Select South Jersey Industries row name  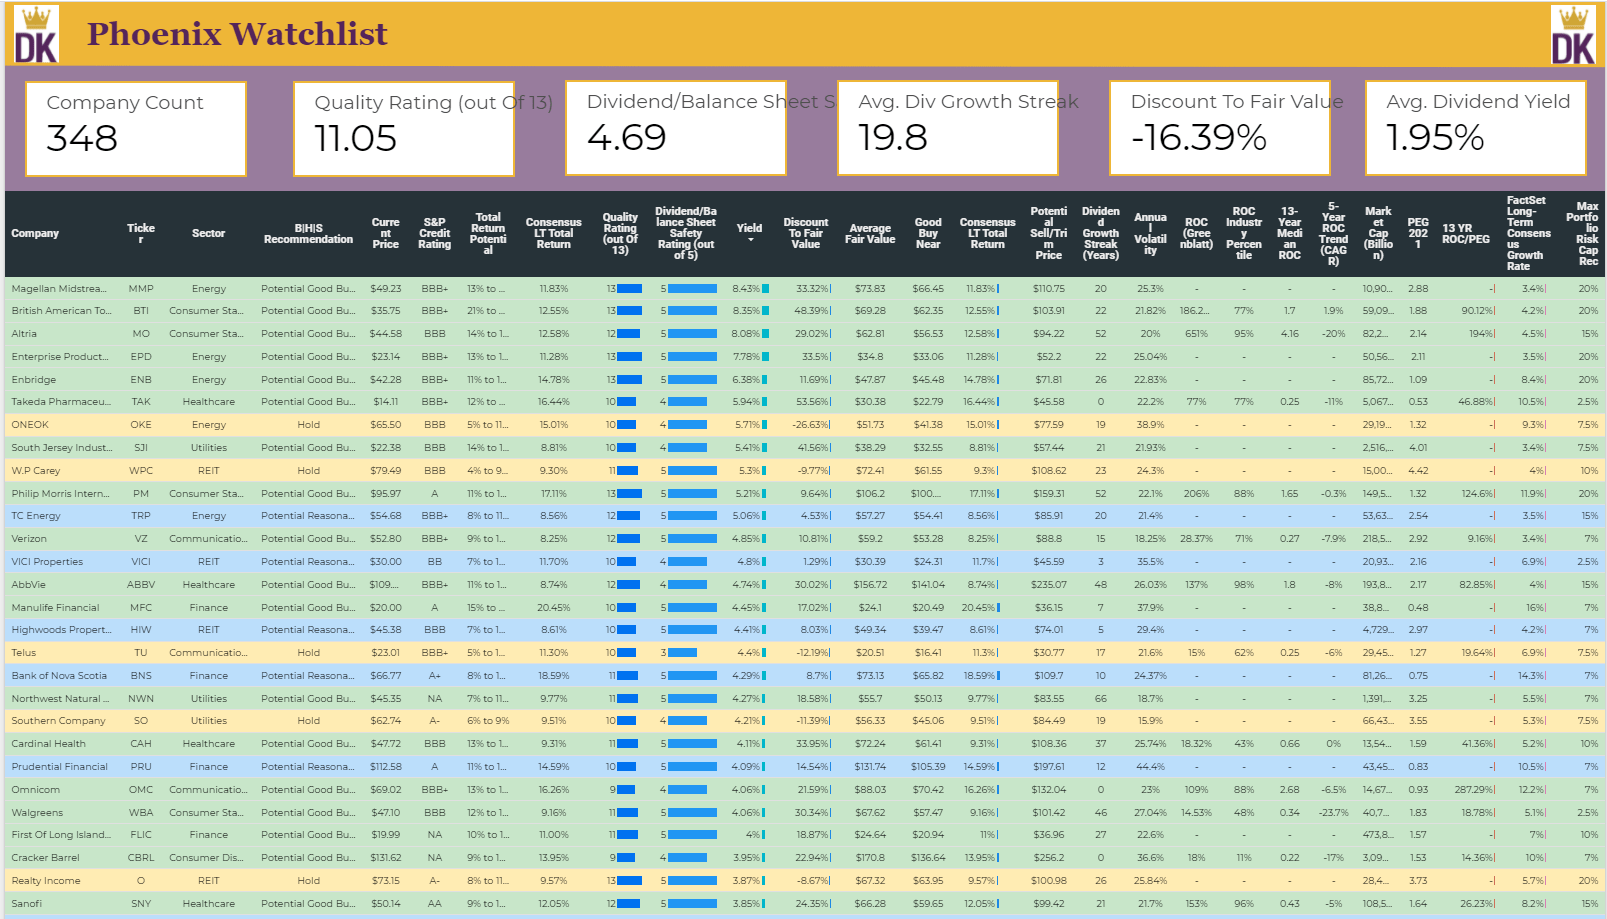pos(62,448)
